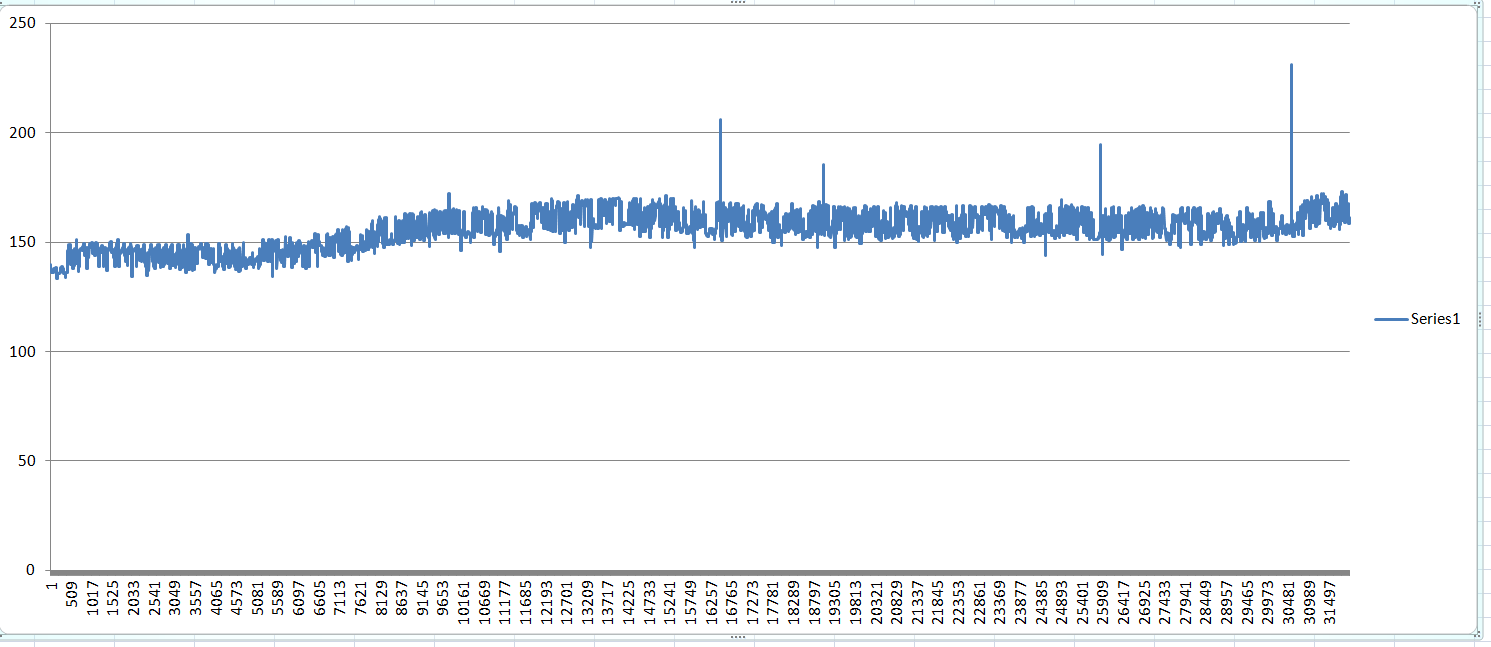The image size is (1491, 647).
Task: Select the 250 value axis label
Action: [22, 23]
